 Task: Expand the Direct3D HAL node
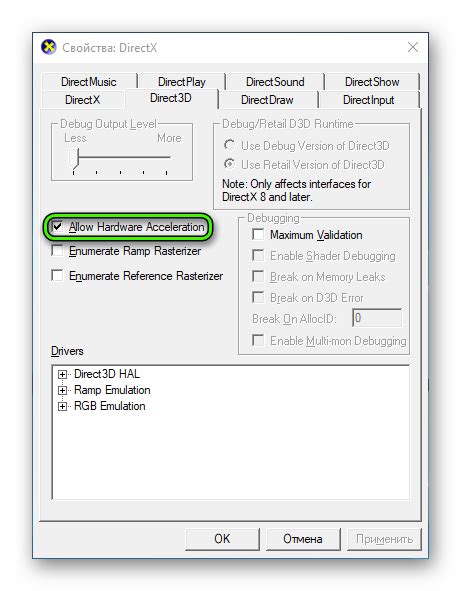click(62, 374)
